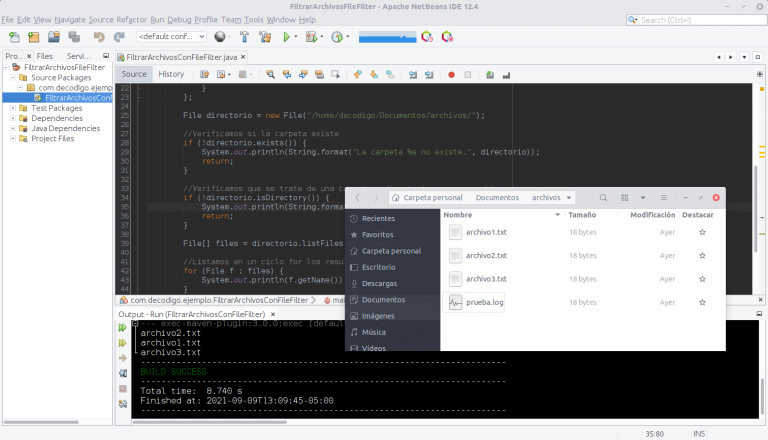Screen dimensions: 768x440
Task: Toggle the red macro recording button
Action: (452, 75)
